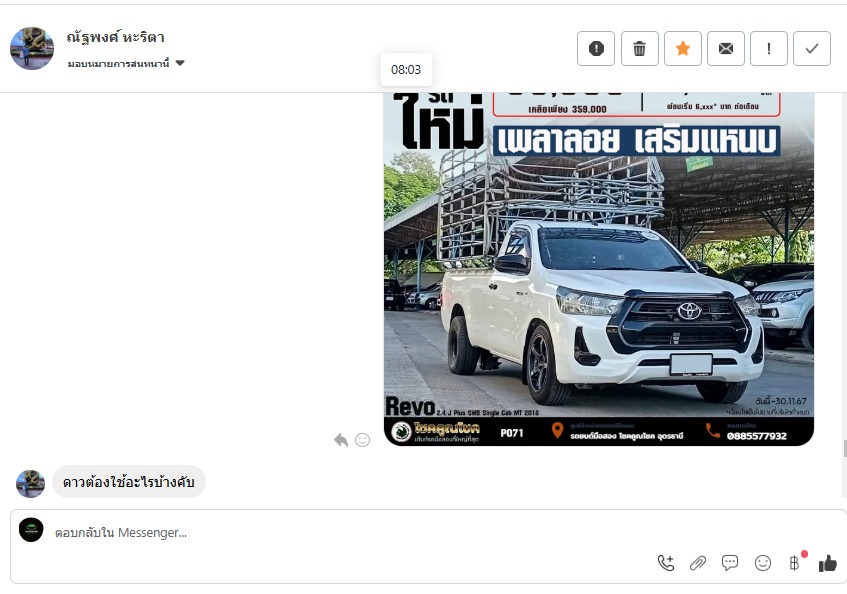Open the assign conversation dropdown

[x=126, y=64]
